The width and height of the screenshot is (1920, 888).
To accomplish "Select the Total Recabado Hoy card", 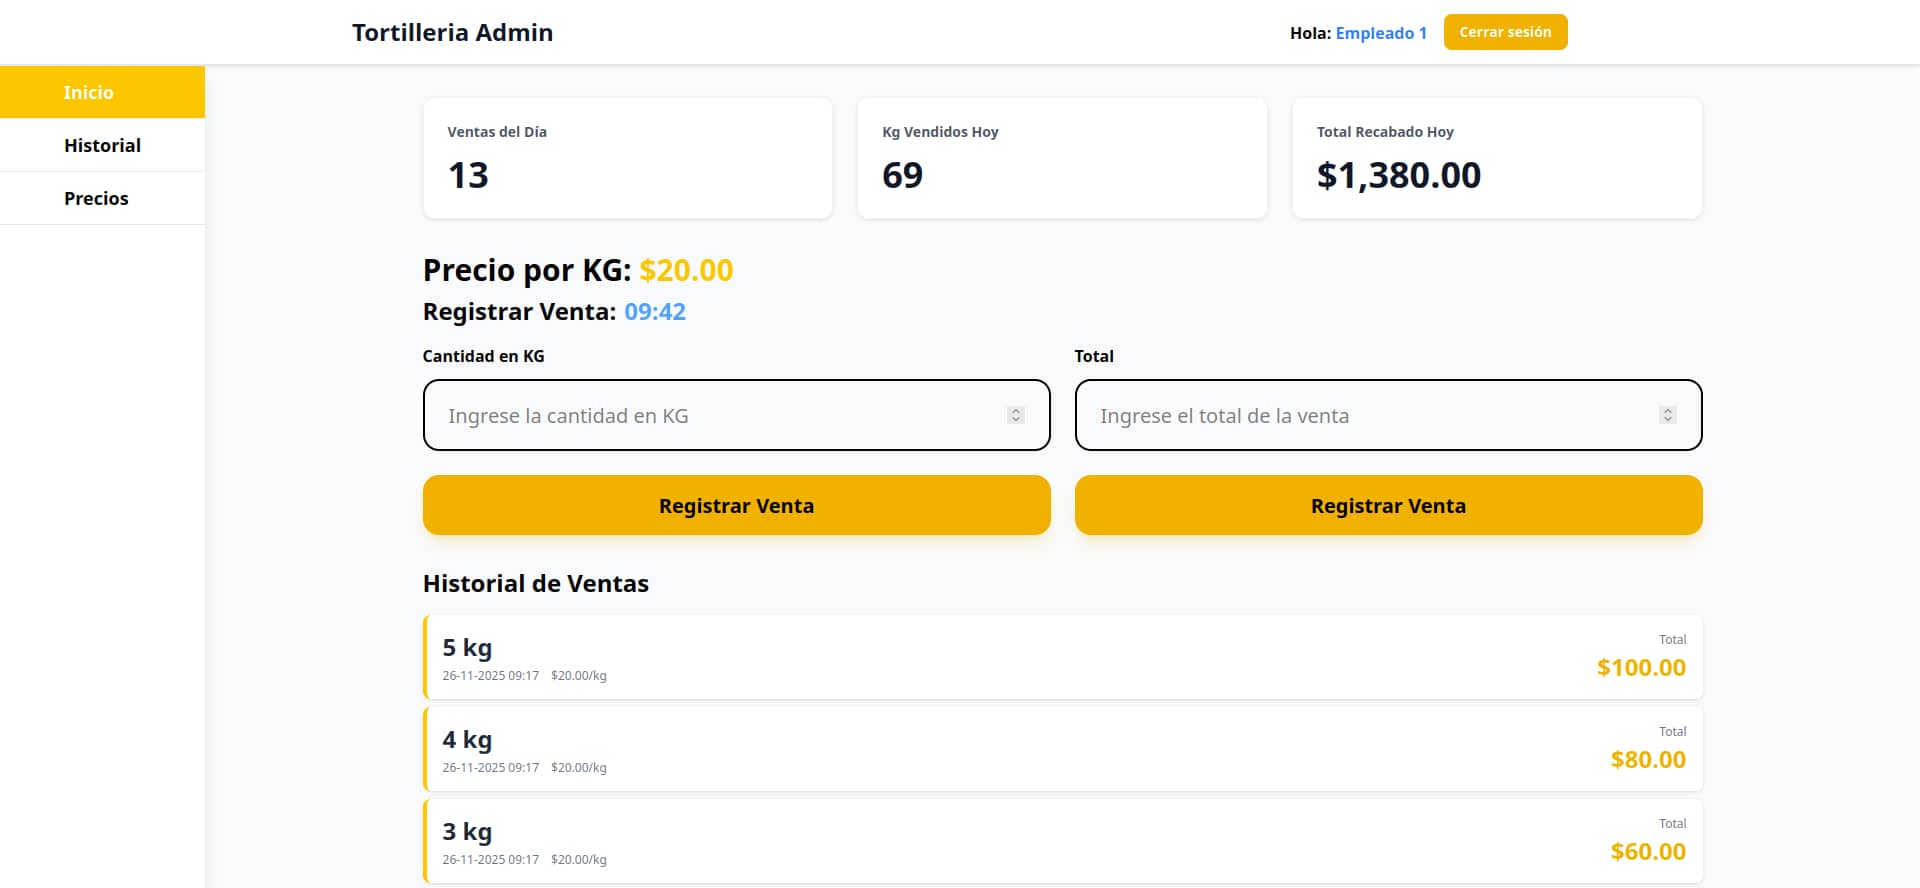I will point(1497,158).
